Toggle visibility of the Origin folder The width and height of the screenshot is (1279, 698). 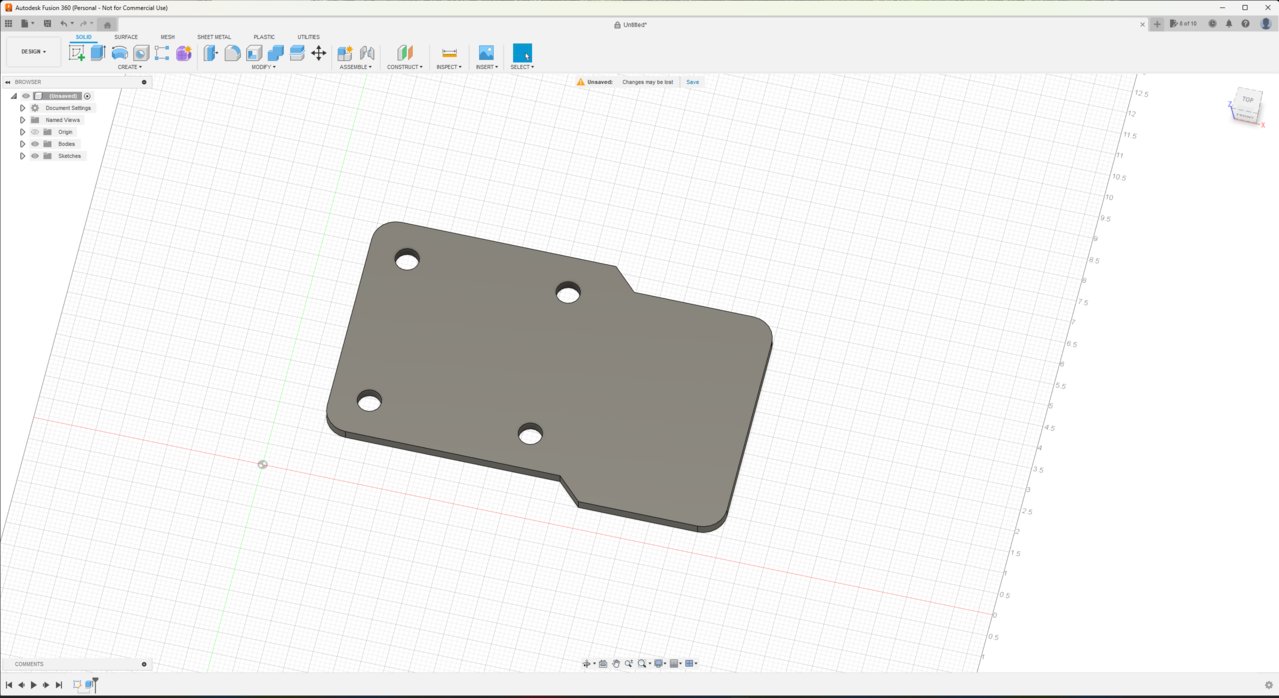point(35,132)
